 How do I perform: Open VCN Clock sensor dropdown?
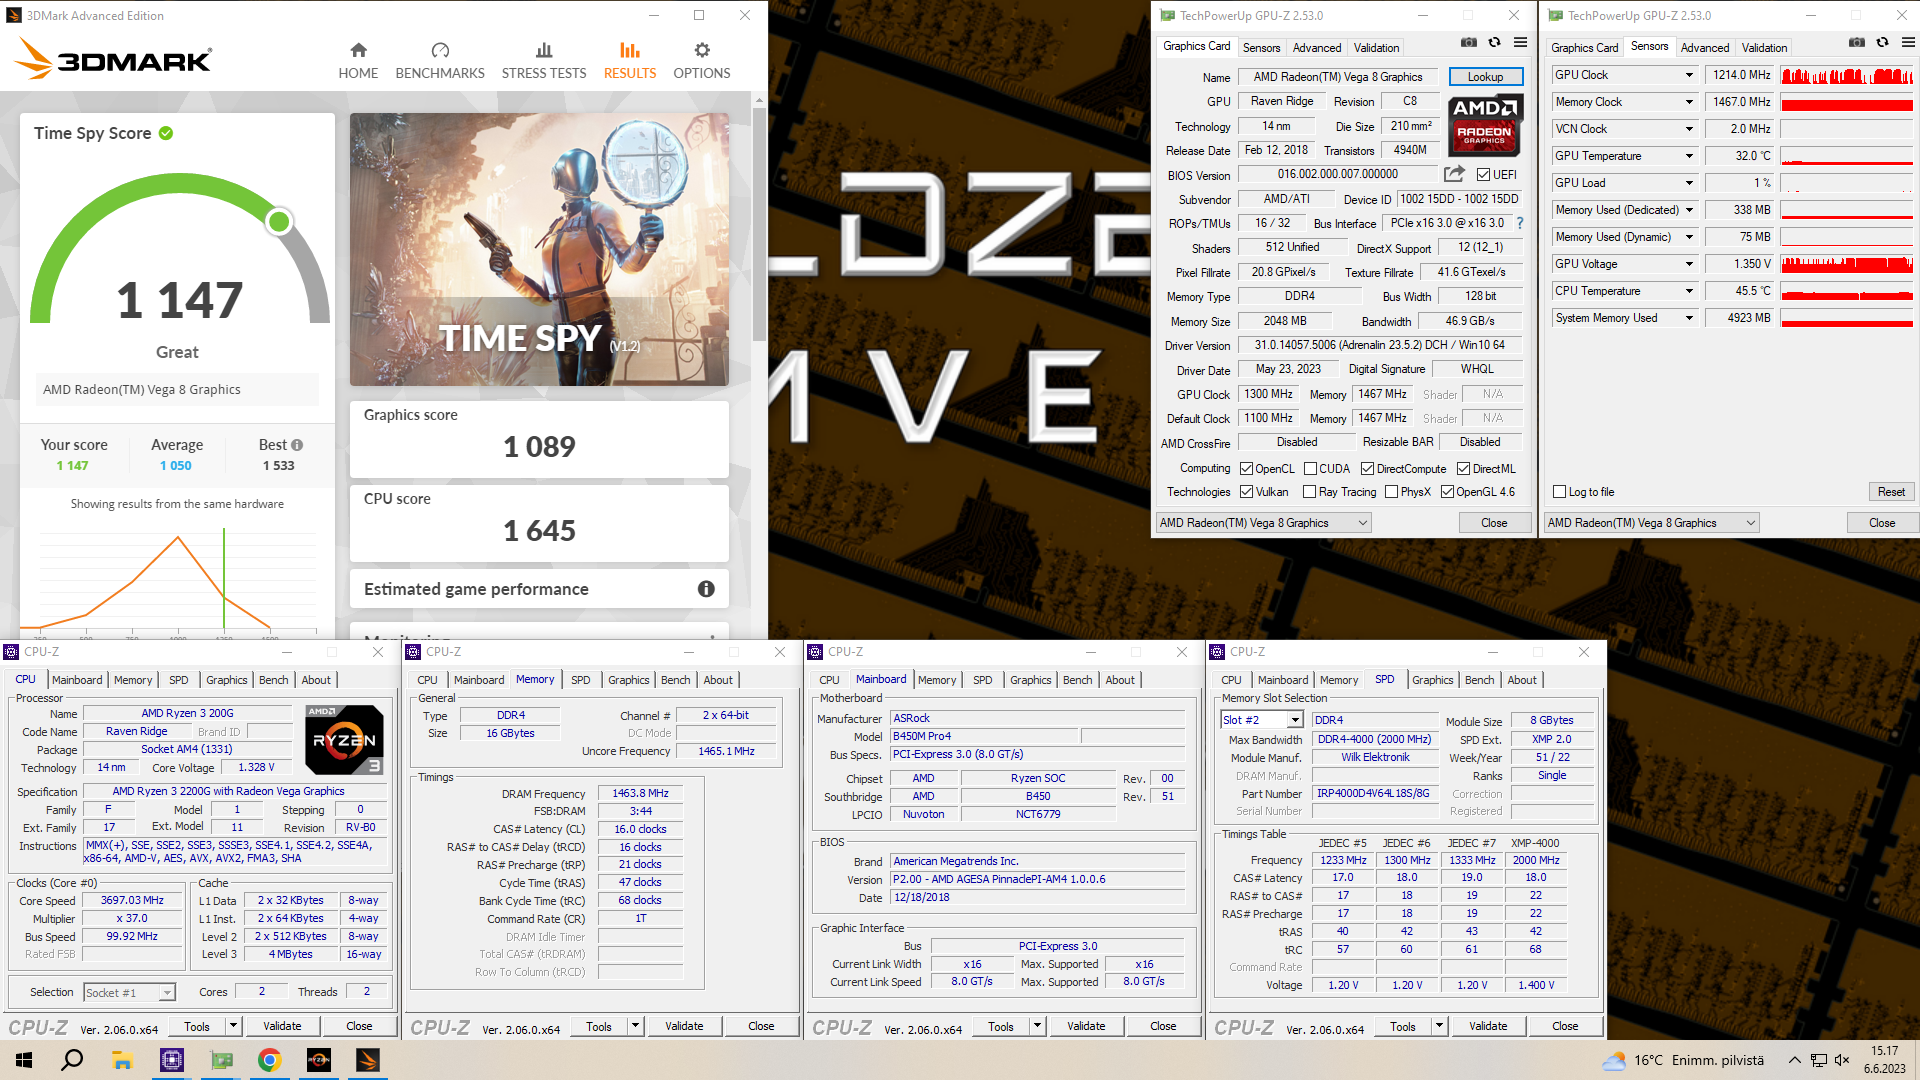1689,129
